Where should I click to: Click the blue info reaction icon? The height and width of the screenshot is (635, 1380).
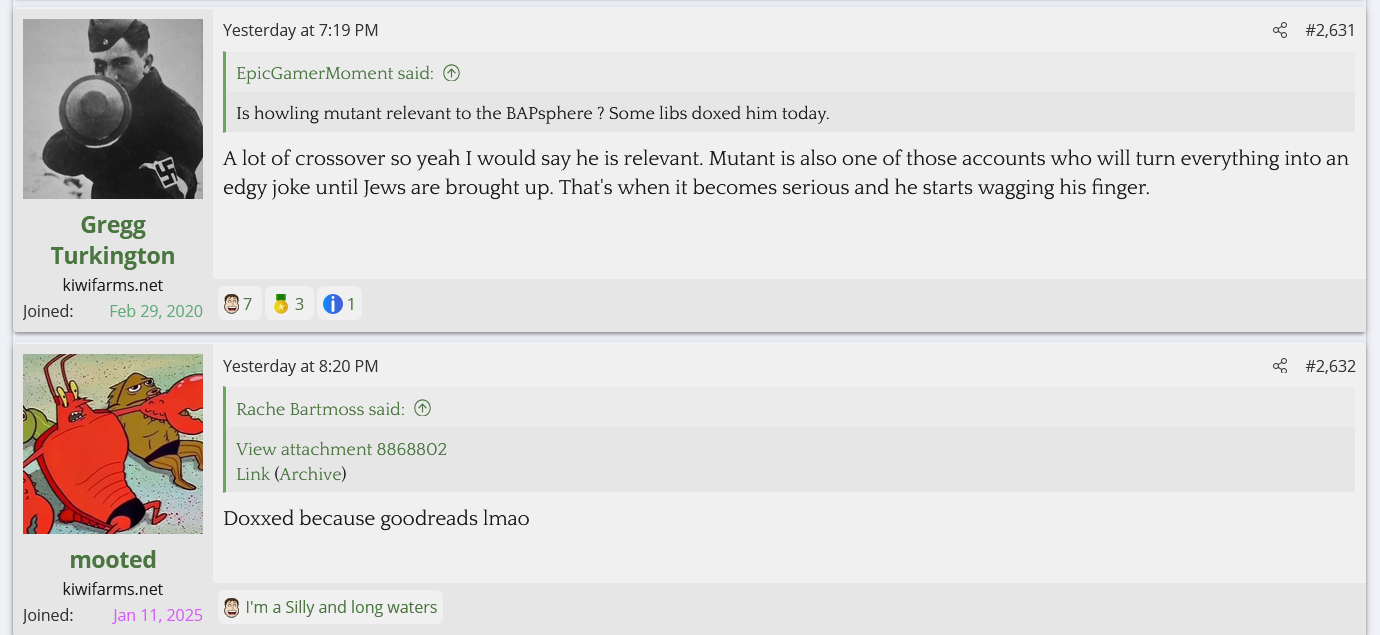click(333, 304)
